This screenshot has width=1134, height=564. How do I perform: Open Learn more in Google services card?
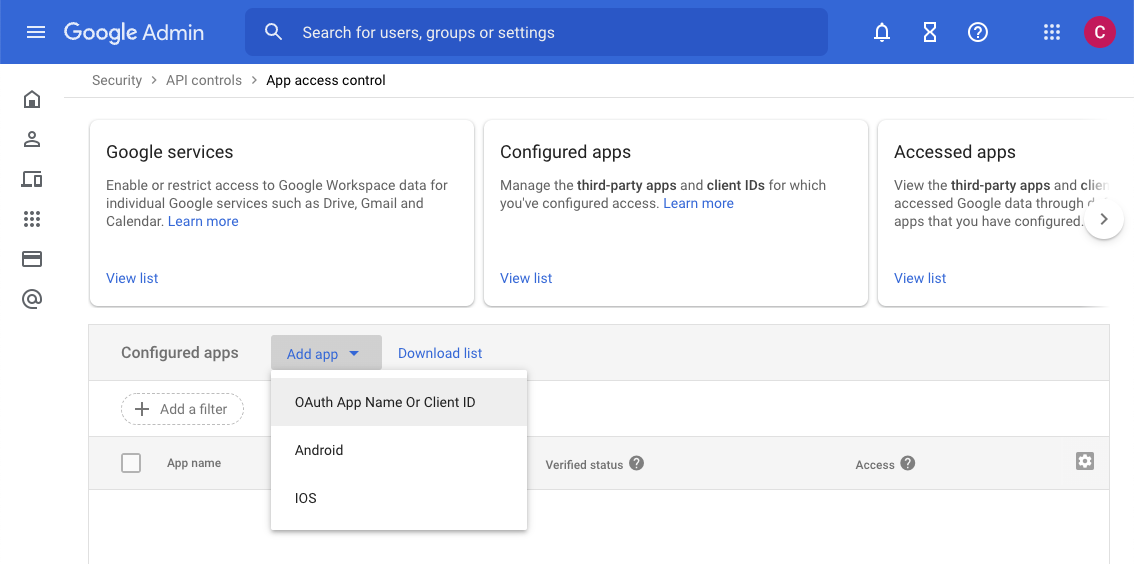pos(203,221)
